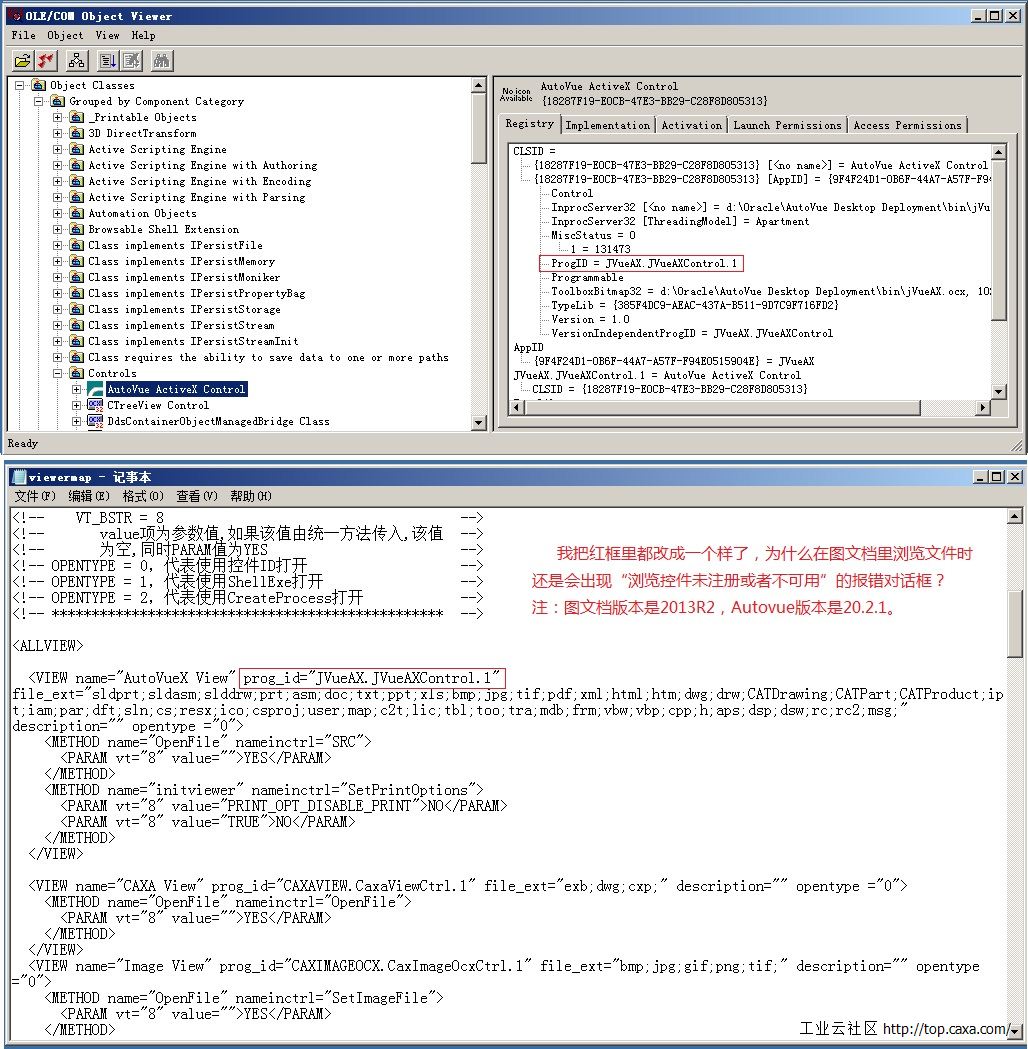1028x1049 pixels.
Task: Select Class implements IPersistMoniker item
Action: click(184, 278)
